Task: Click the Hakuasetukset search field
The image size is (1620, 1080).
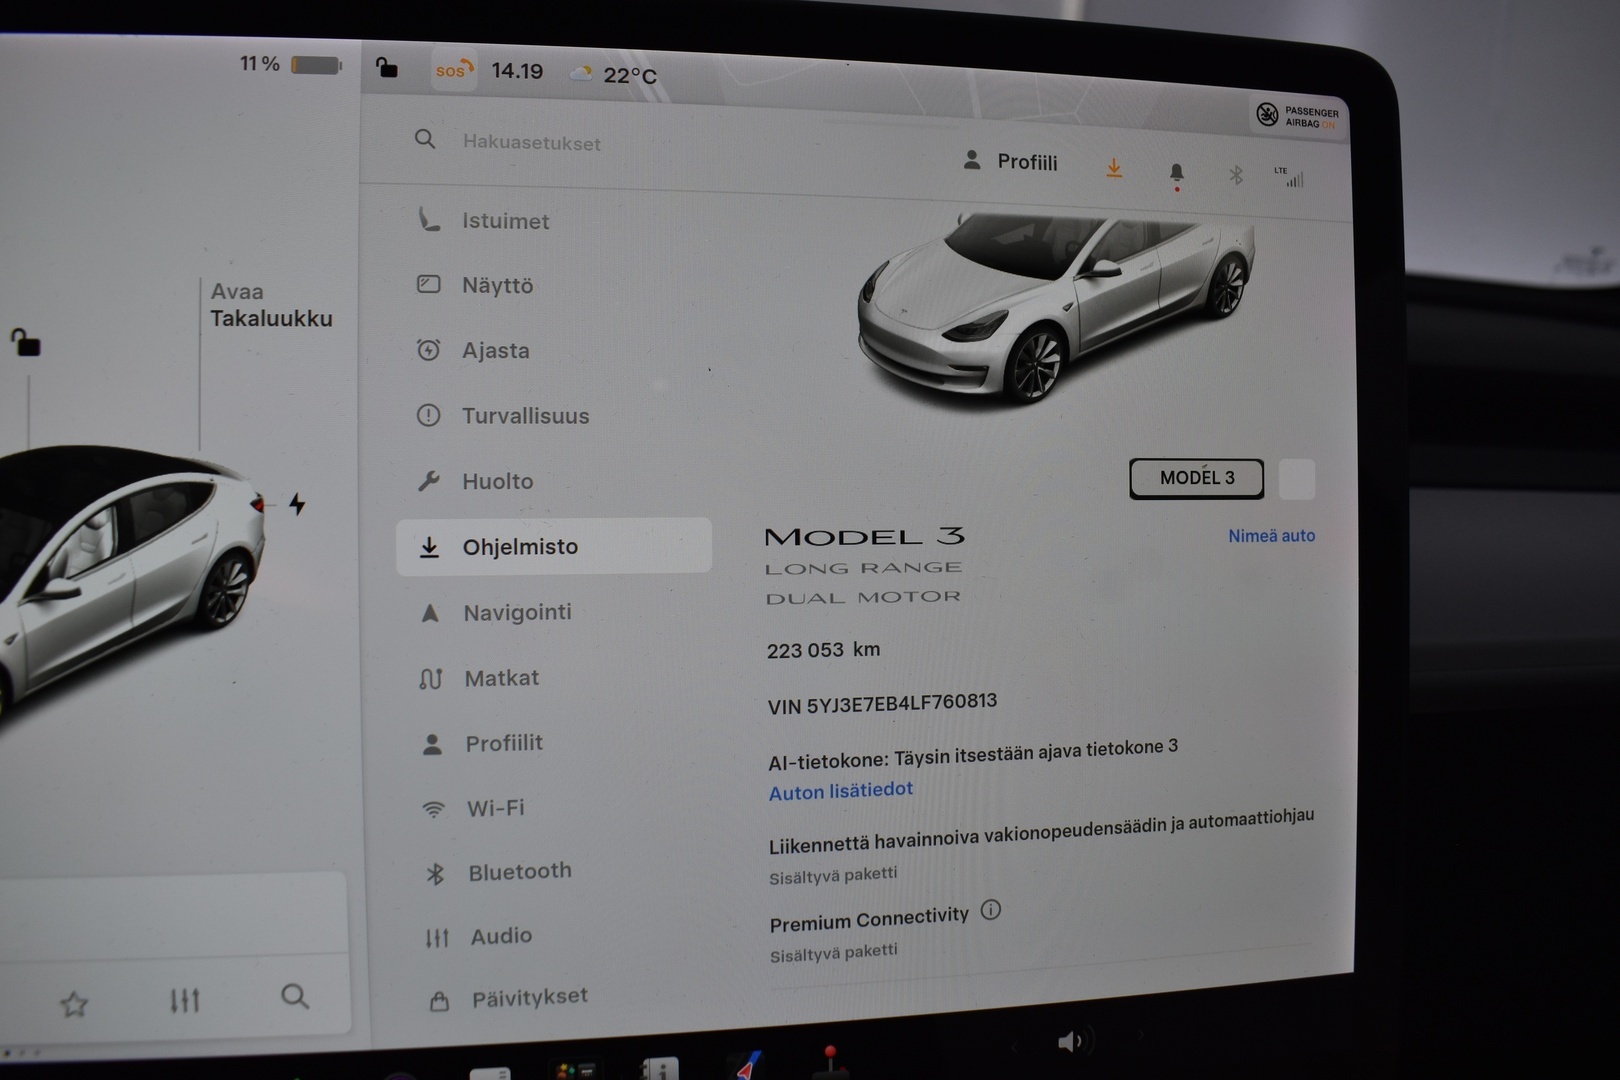Action: coord(531,143)
